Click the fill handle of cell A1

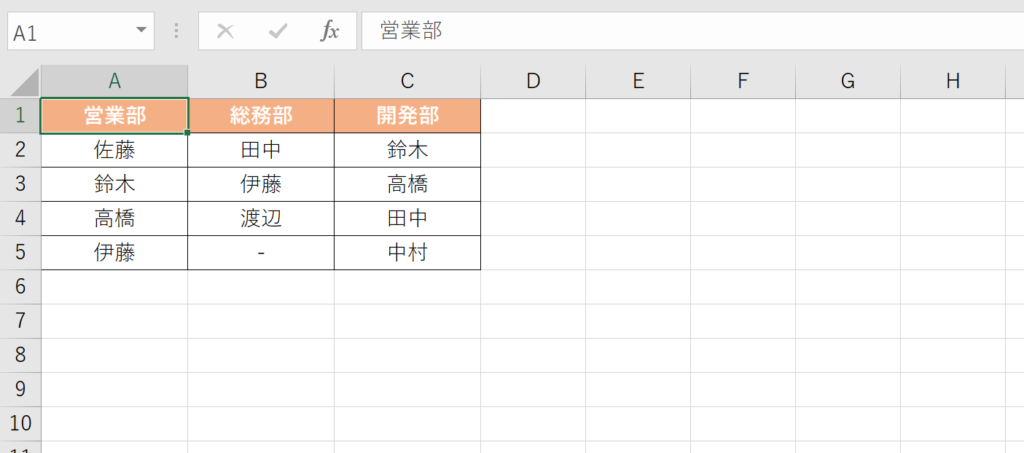point(187,132)
